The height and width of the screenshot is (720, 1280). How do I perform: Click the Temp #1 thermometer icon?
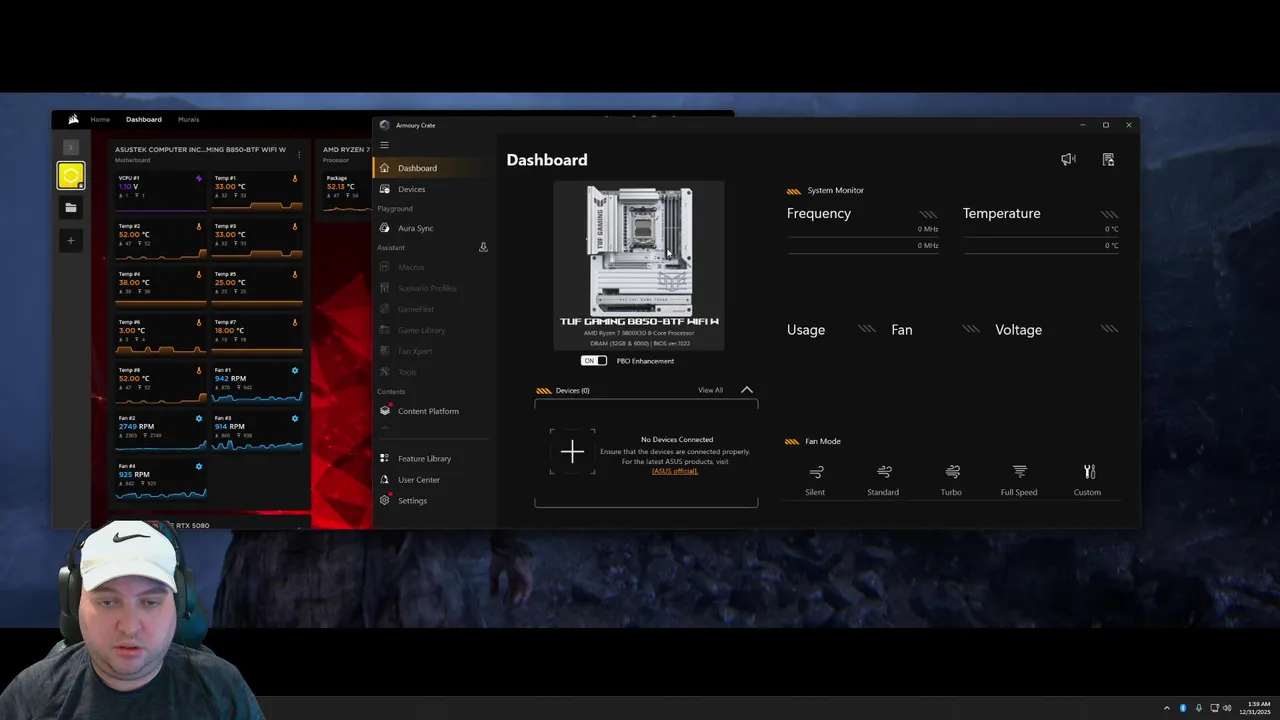point(295,178)
